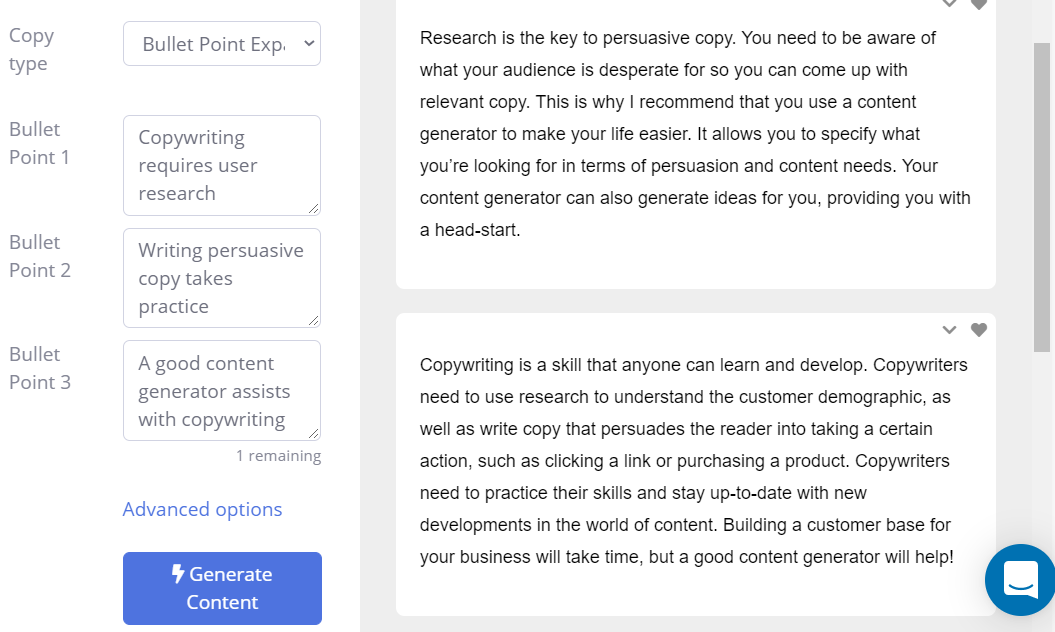Select the second generated copy card
The image size is (1055, 632).
[x=695, y=460]
